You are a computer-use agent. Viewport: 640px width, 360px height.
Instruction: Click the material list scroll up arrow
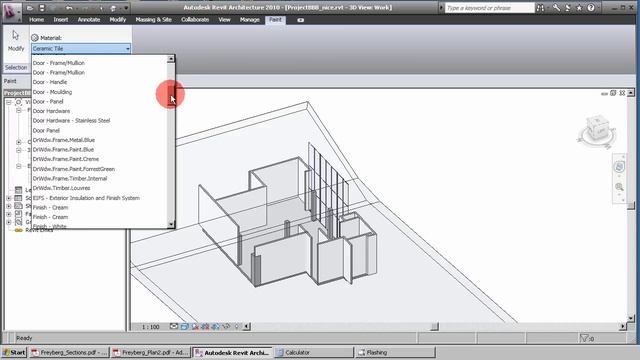click(x=171, y=59)
